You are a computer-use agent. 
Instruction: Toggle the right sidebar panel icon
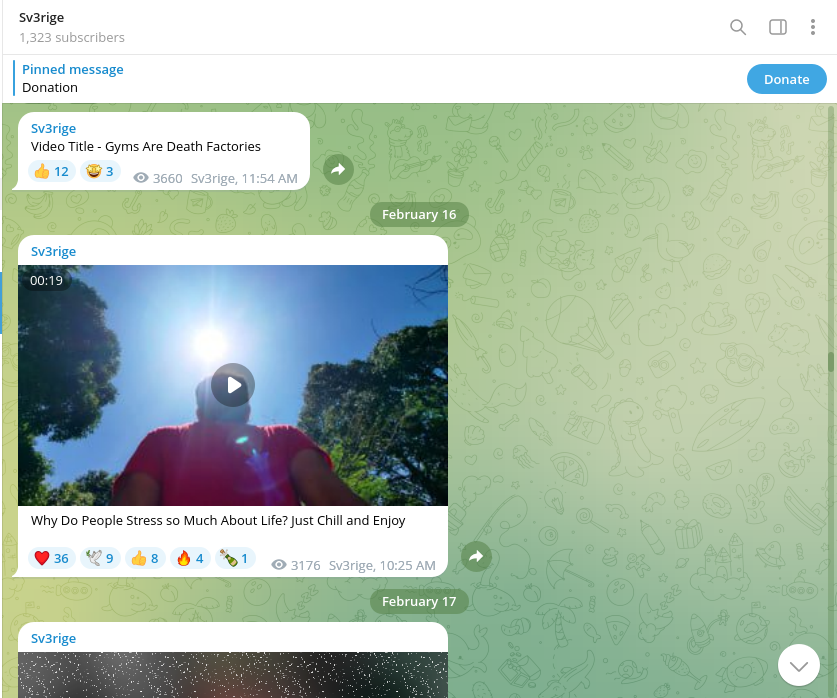(778, 27)
